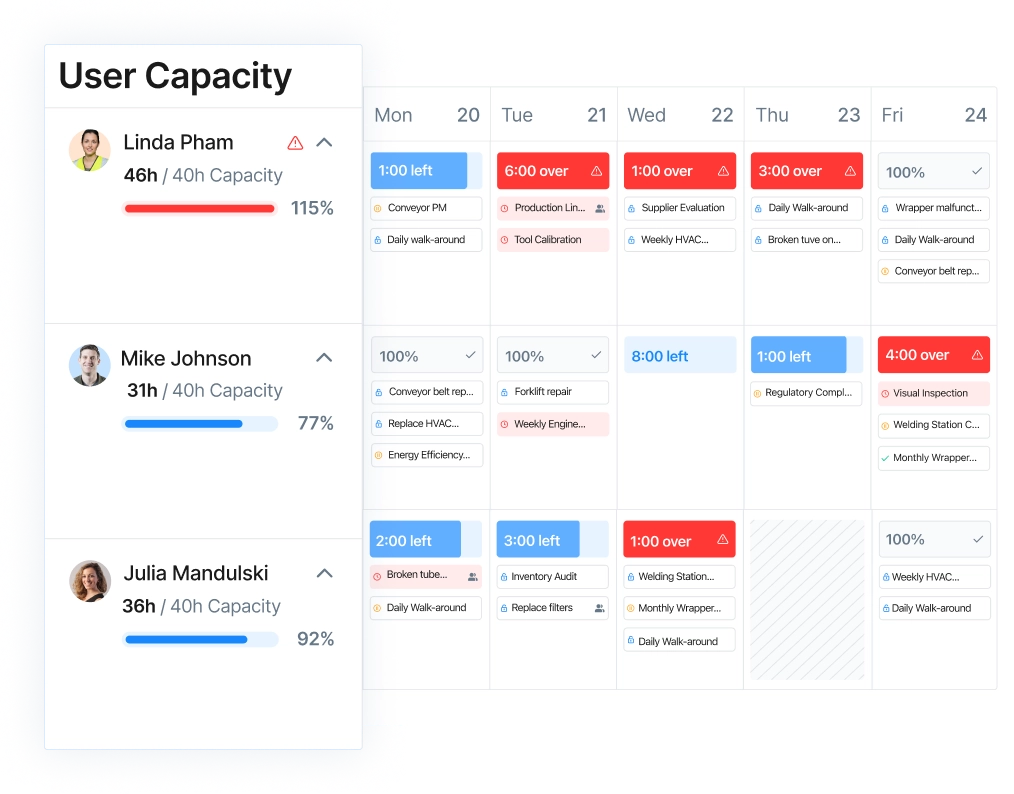
Task: Click Linda Pham's red capacity progress bar
Action: pos(199,208)
